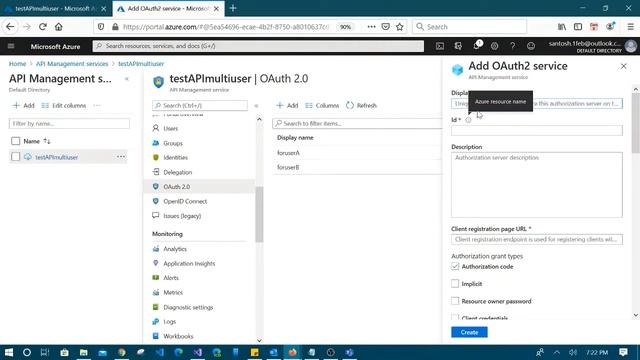Open Application Insights under Monitoring

pos(189,264)
